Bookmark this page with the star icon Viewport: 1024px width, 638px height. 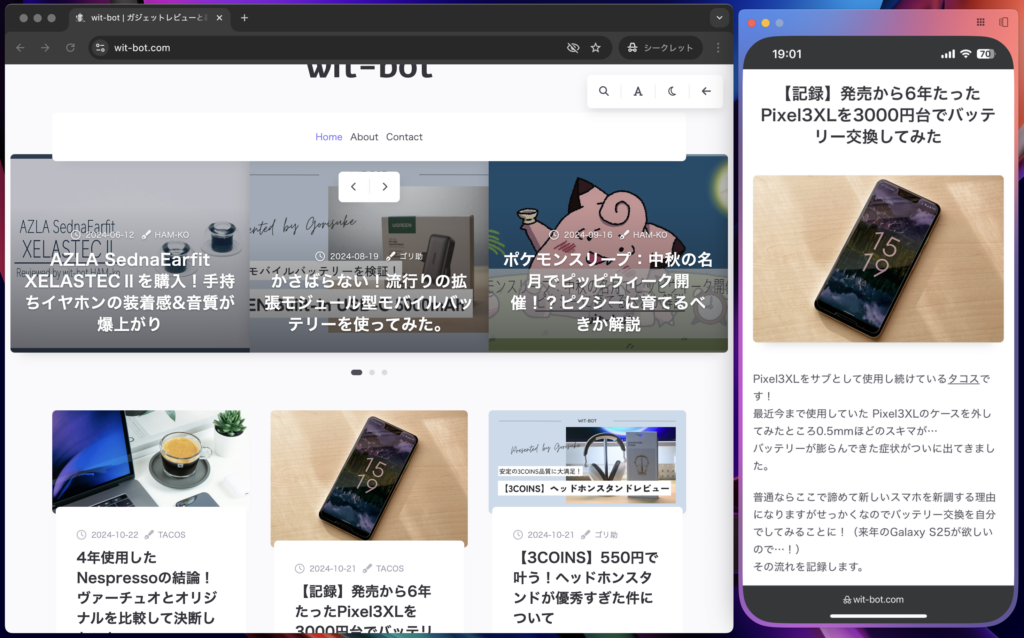(596, 47)
